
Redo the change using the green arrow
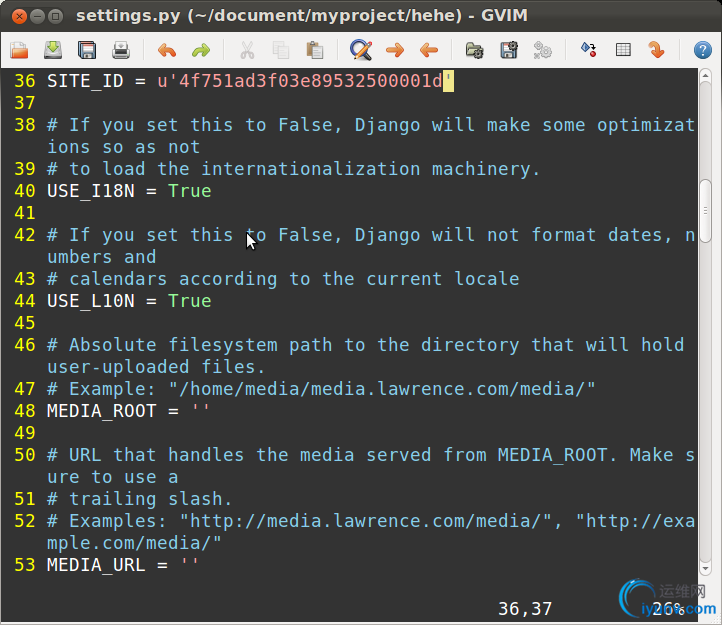point(201,50)
